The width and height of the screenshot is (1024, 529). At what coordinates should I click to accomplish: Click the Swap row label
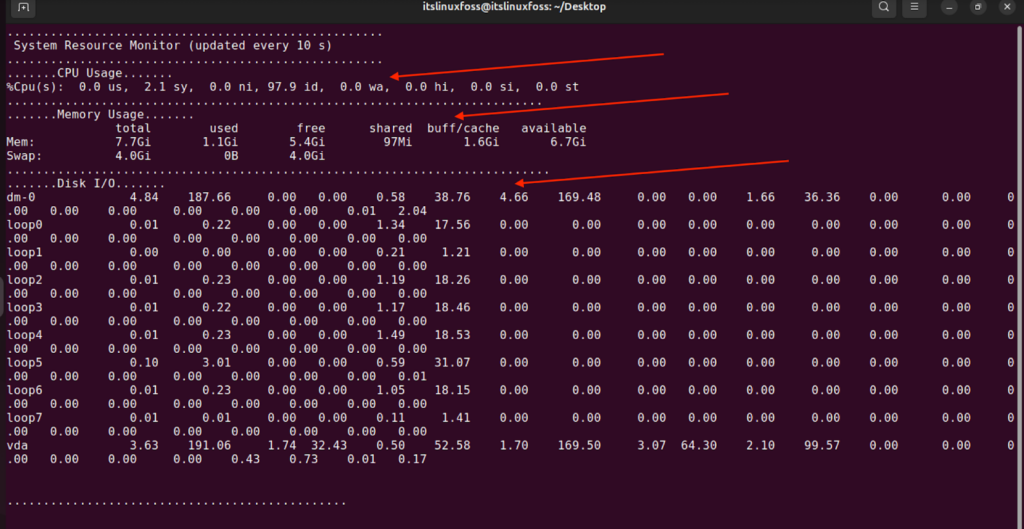(24, 156)
